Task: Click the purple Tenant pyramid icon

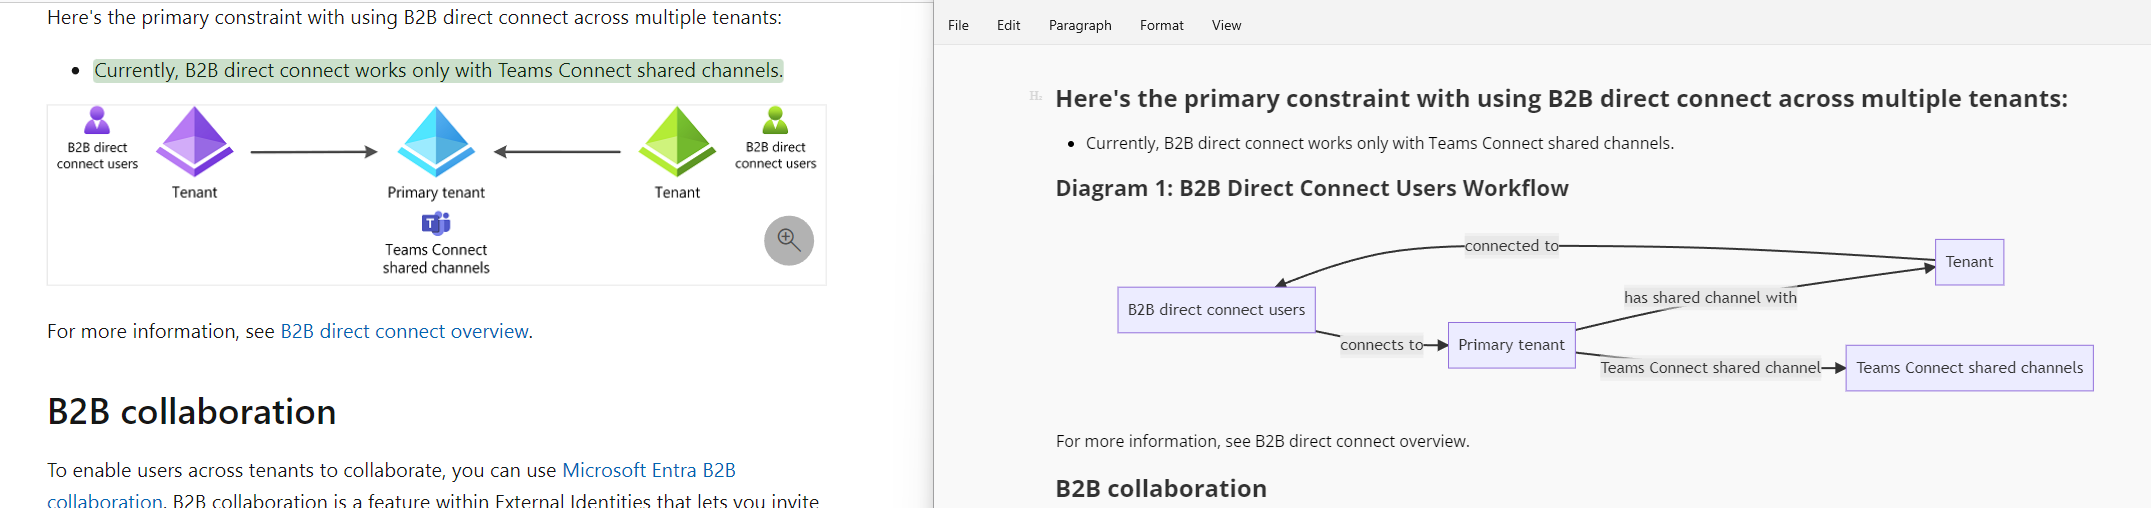Action: pyautogui.click(x=194, y=141)
